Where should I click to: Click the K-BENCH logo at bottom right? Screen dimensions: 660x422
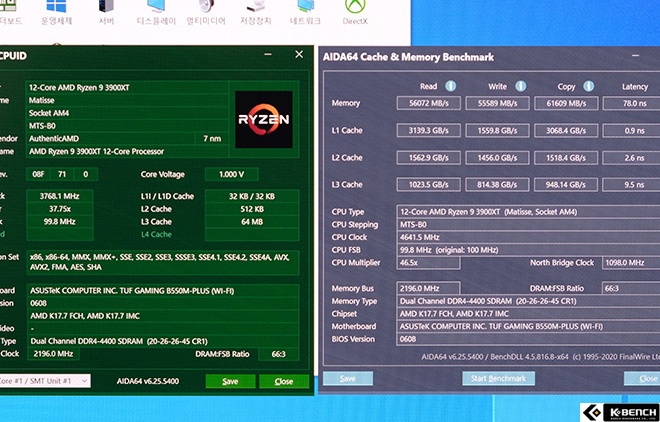pyautogui.click(x=620, y=412)
